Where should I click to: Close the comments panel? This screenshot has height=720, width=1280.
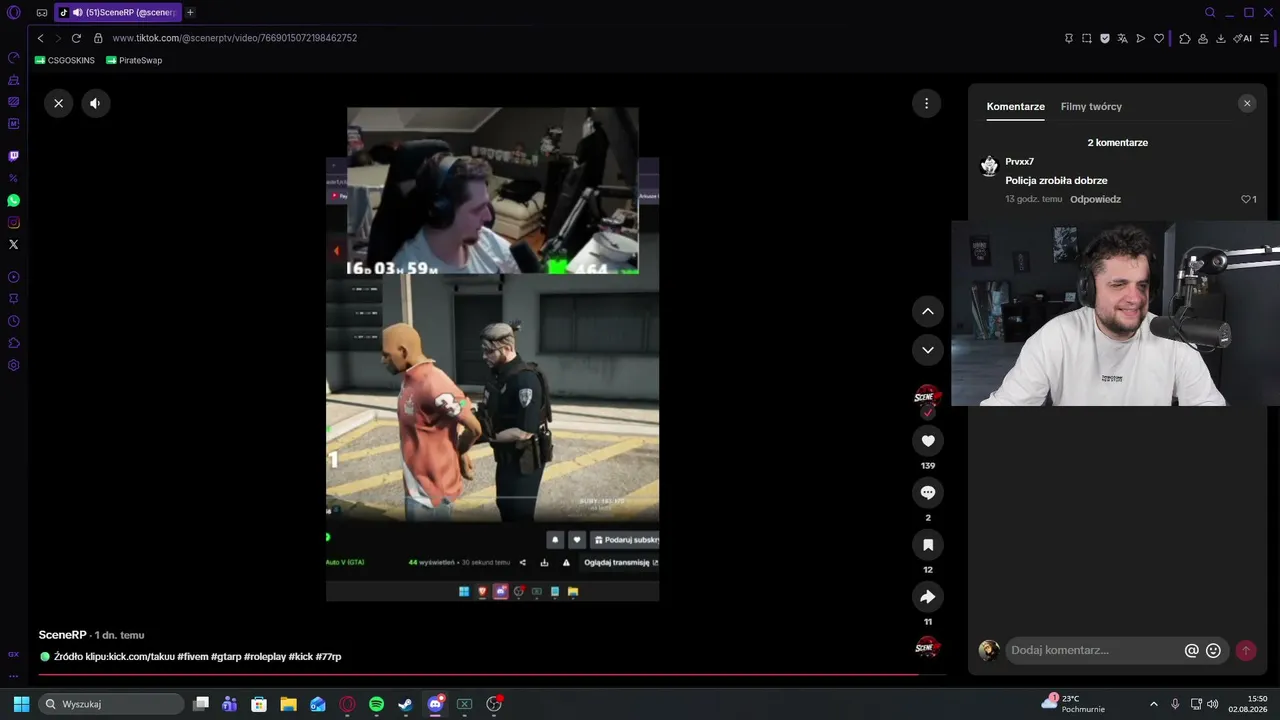click(x=1246, y=103)
